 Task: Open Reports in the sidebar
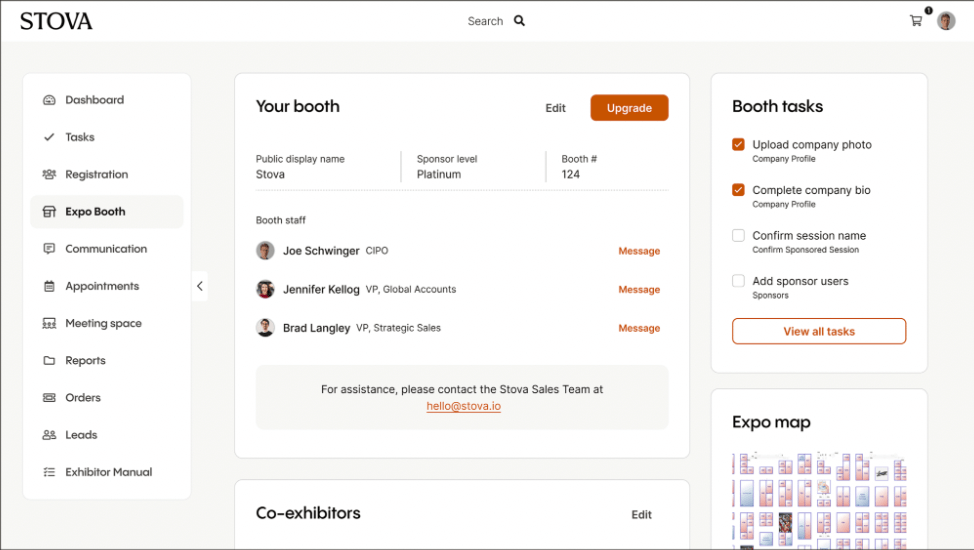click(107, 360)
